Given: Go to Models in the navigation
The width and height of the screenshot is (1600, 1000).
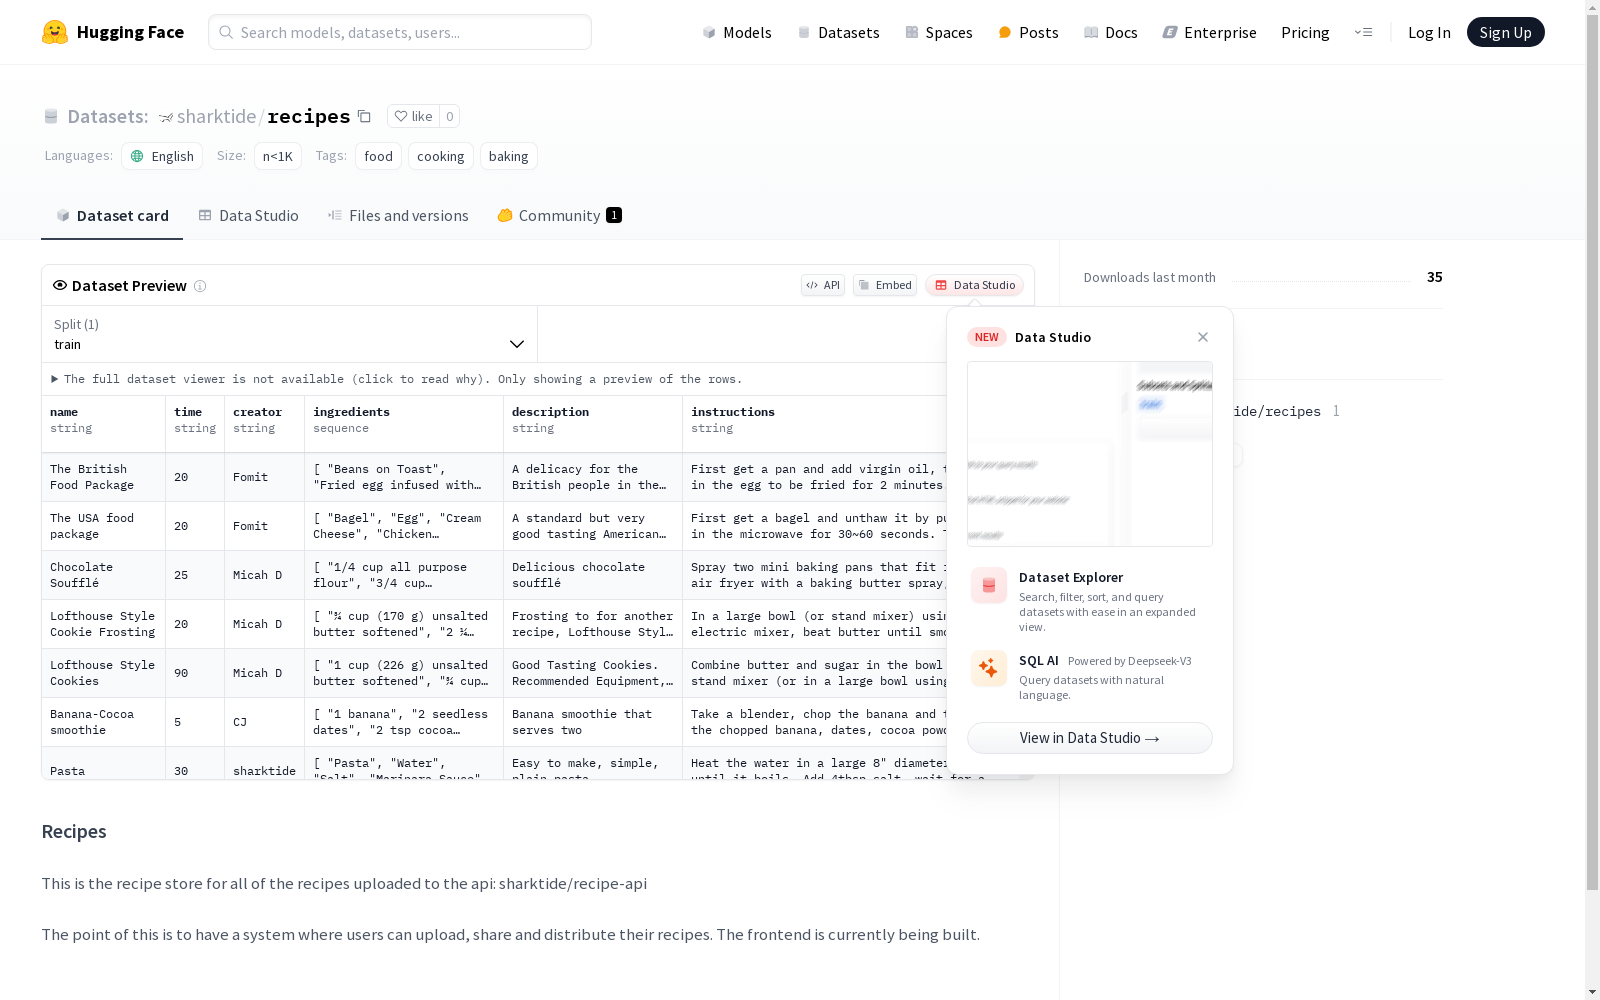Looking at the screenshot, I should [737, 32].
